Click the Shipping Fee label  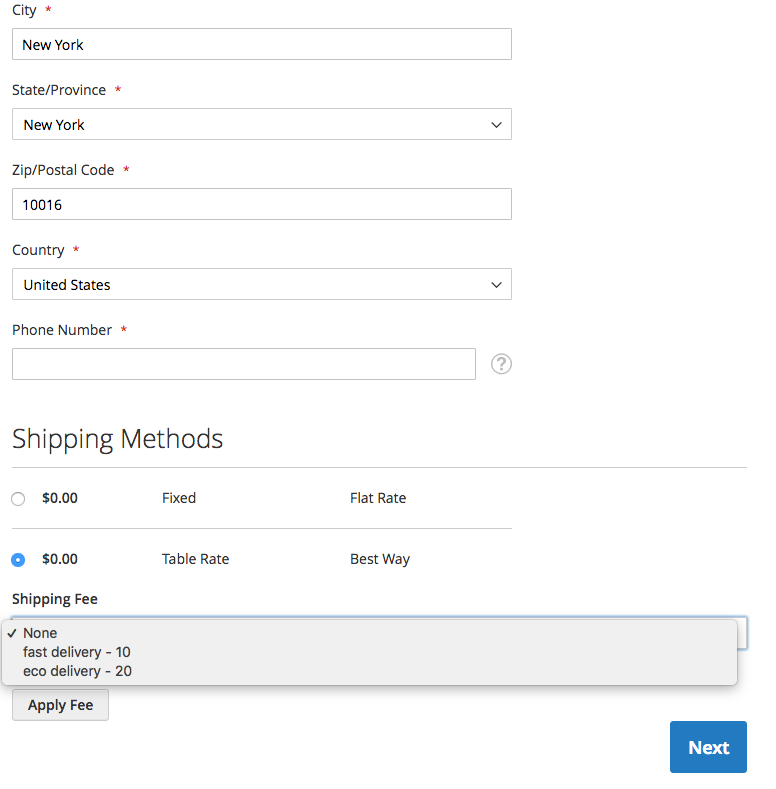coord(55,599)
